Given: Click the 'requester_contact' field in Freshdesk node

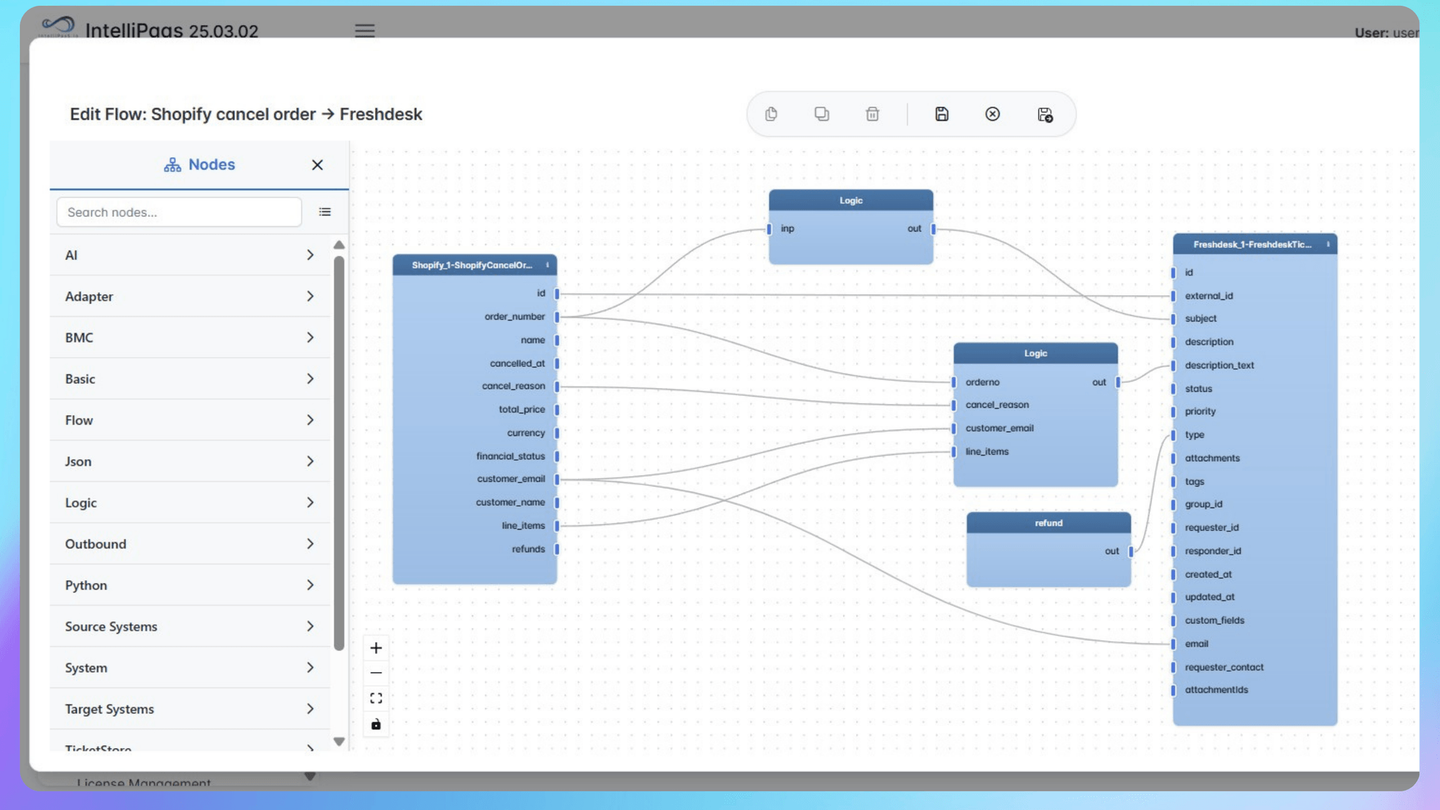Looking at the screenshot, I should (1224, 667).
